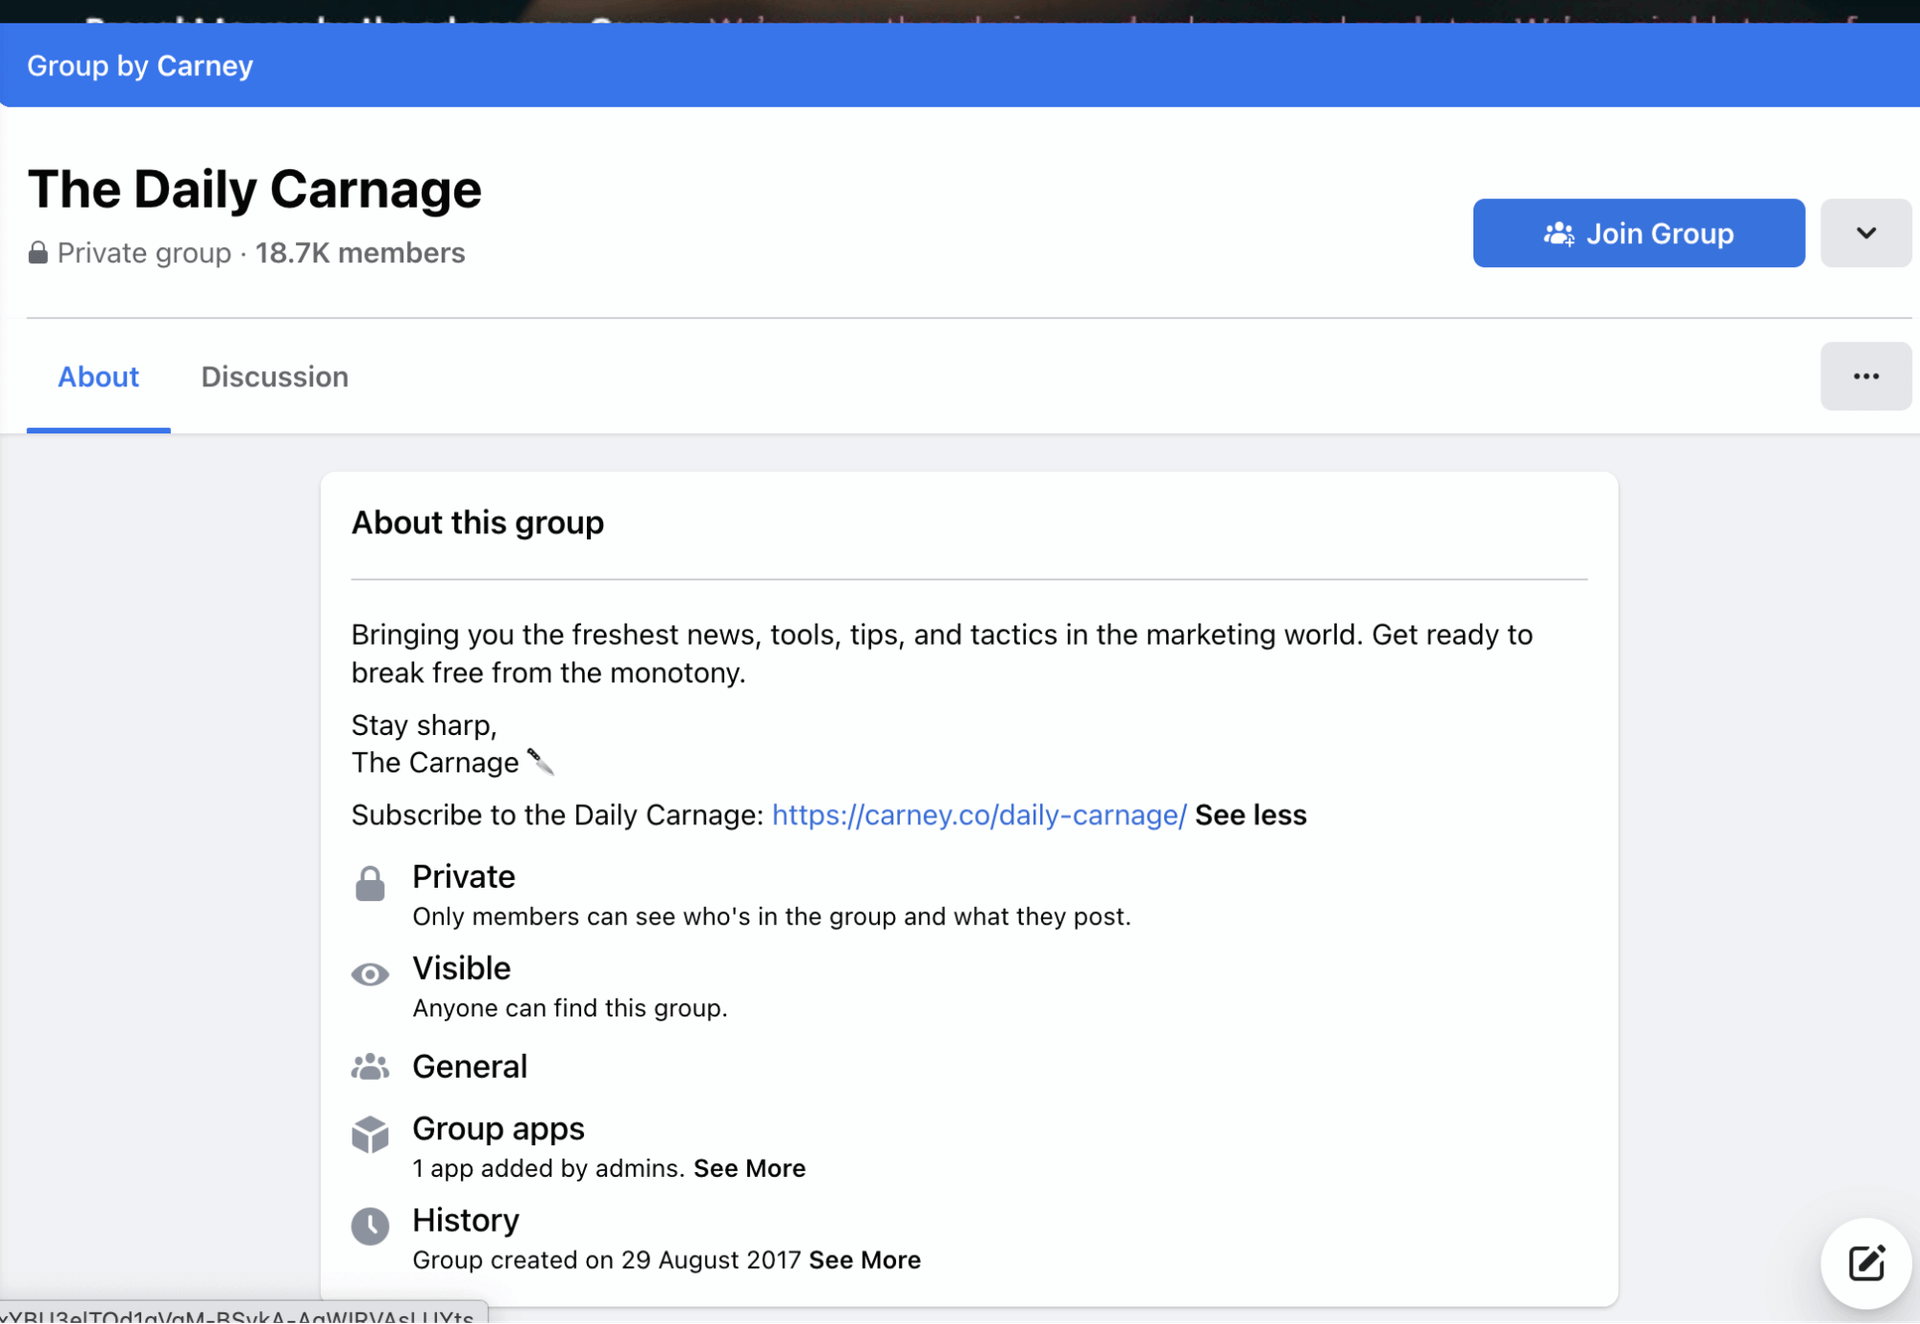Select the eye icon next to Visible
Image resolution: width=1920 pixels, height=1324 pixels.
pos(370,974)
